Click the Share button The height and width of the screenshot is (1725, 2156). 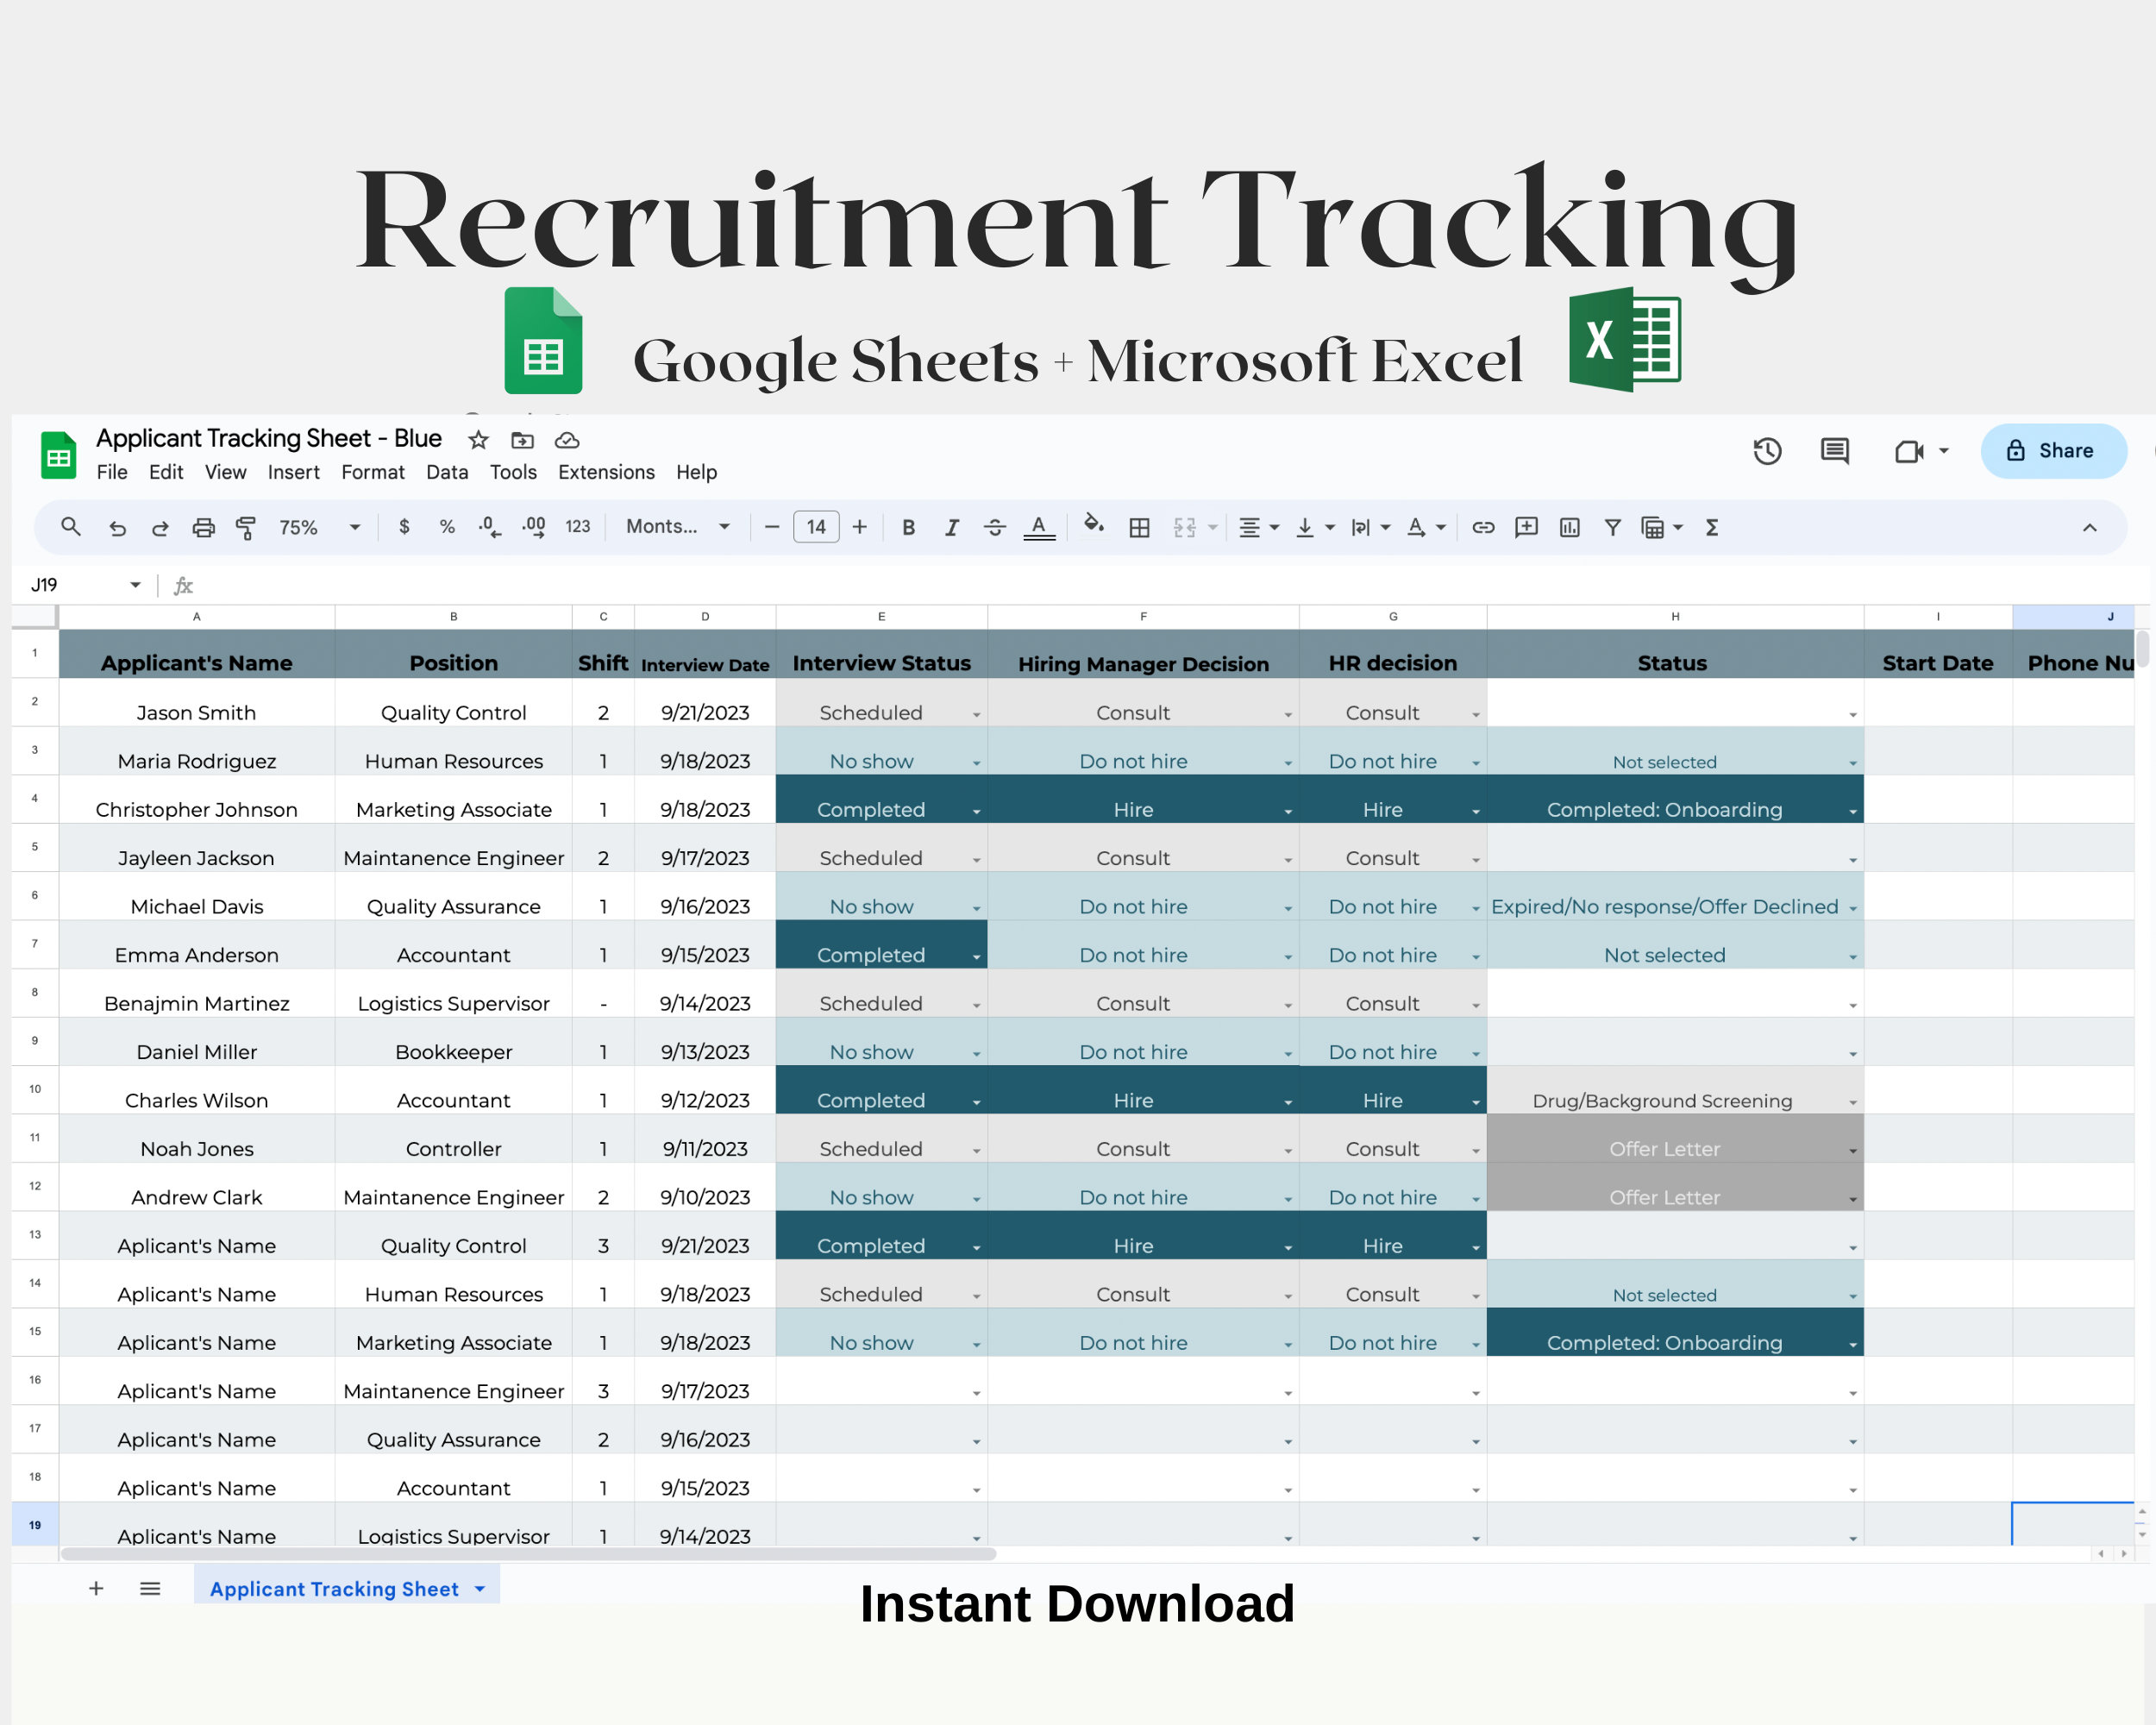(2053, 451)
